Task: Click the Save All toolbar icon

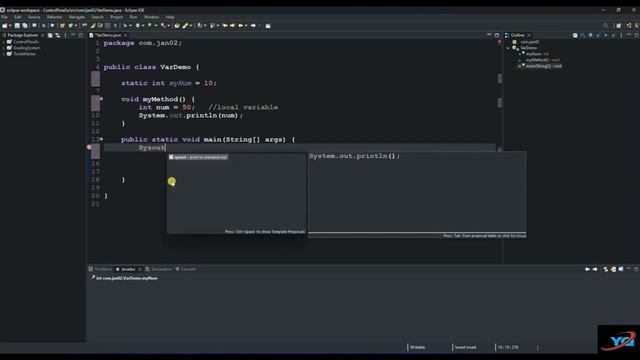Action: click(x=25, y=25)
